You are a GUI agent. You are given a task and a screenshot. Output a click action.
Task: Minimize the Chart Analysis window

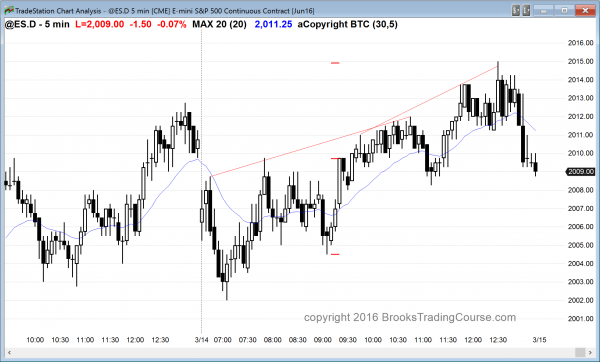pyautogui.click(x=543, y=10)
